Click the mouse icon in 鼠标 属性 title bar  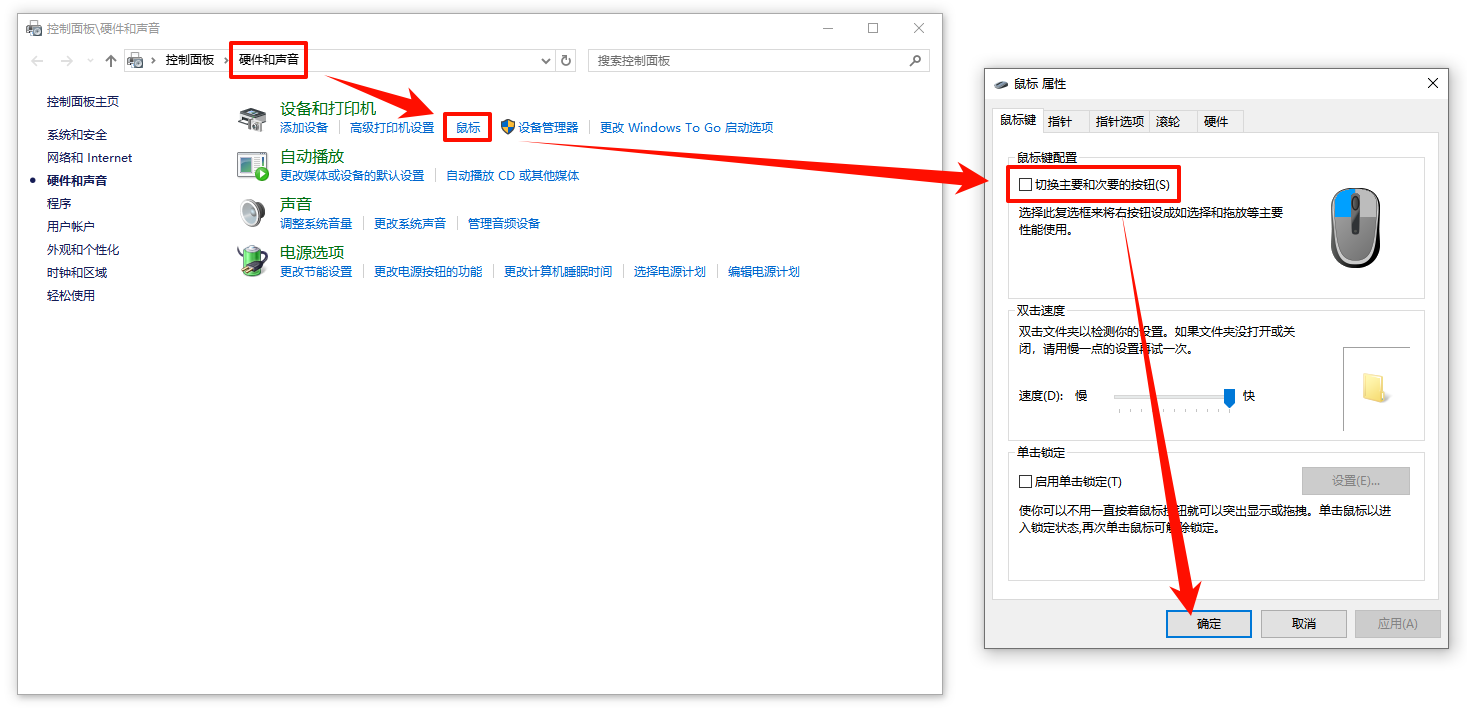pos(1001,84)
